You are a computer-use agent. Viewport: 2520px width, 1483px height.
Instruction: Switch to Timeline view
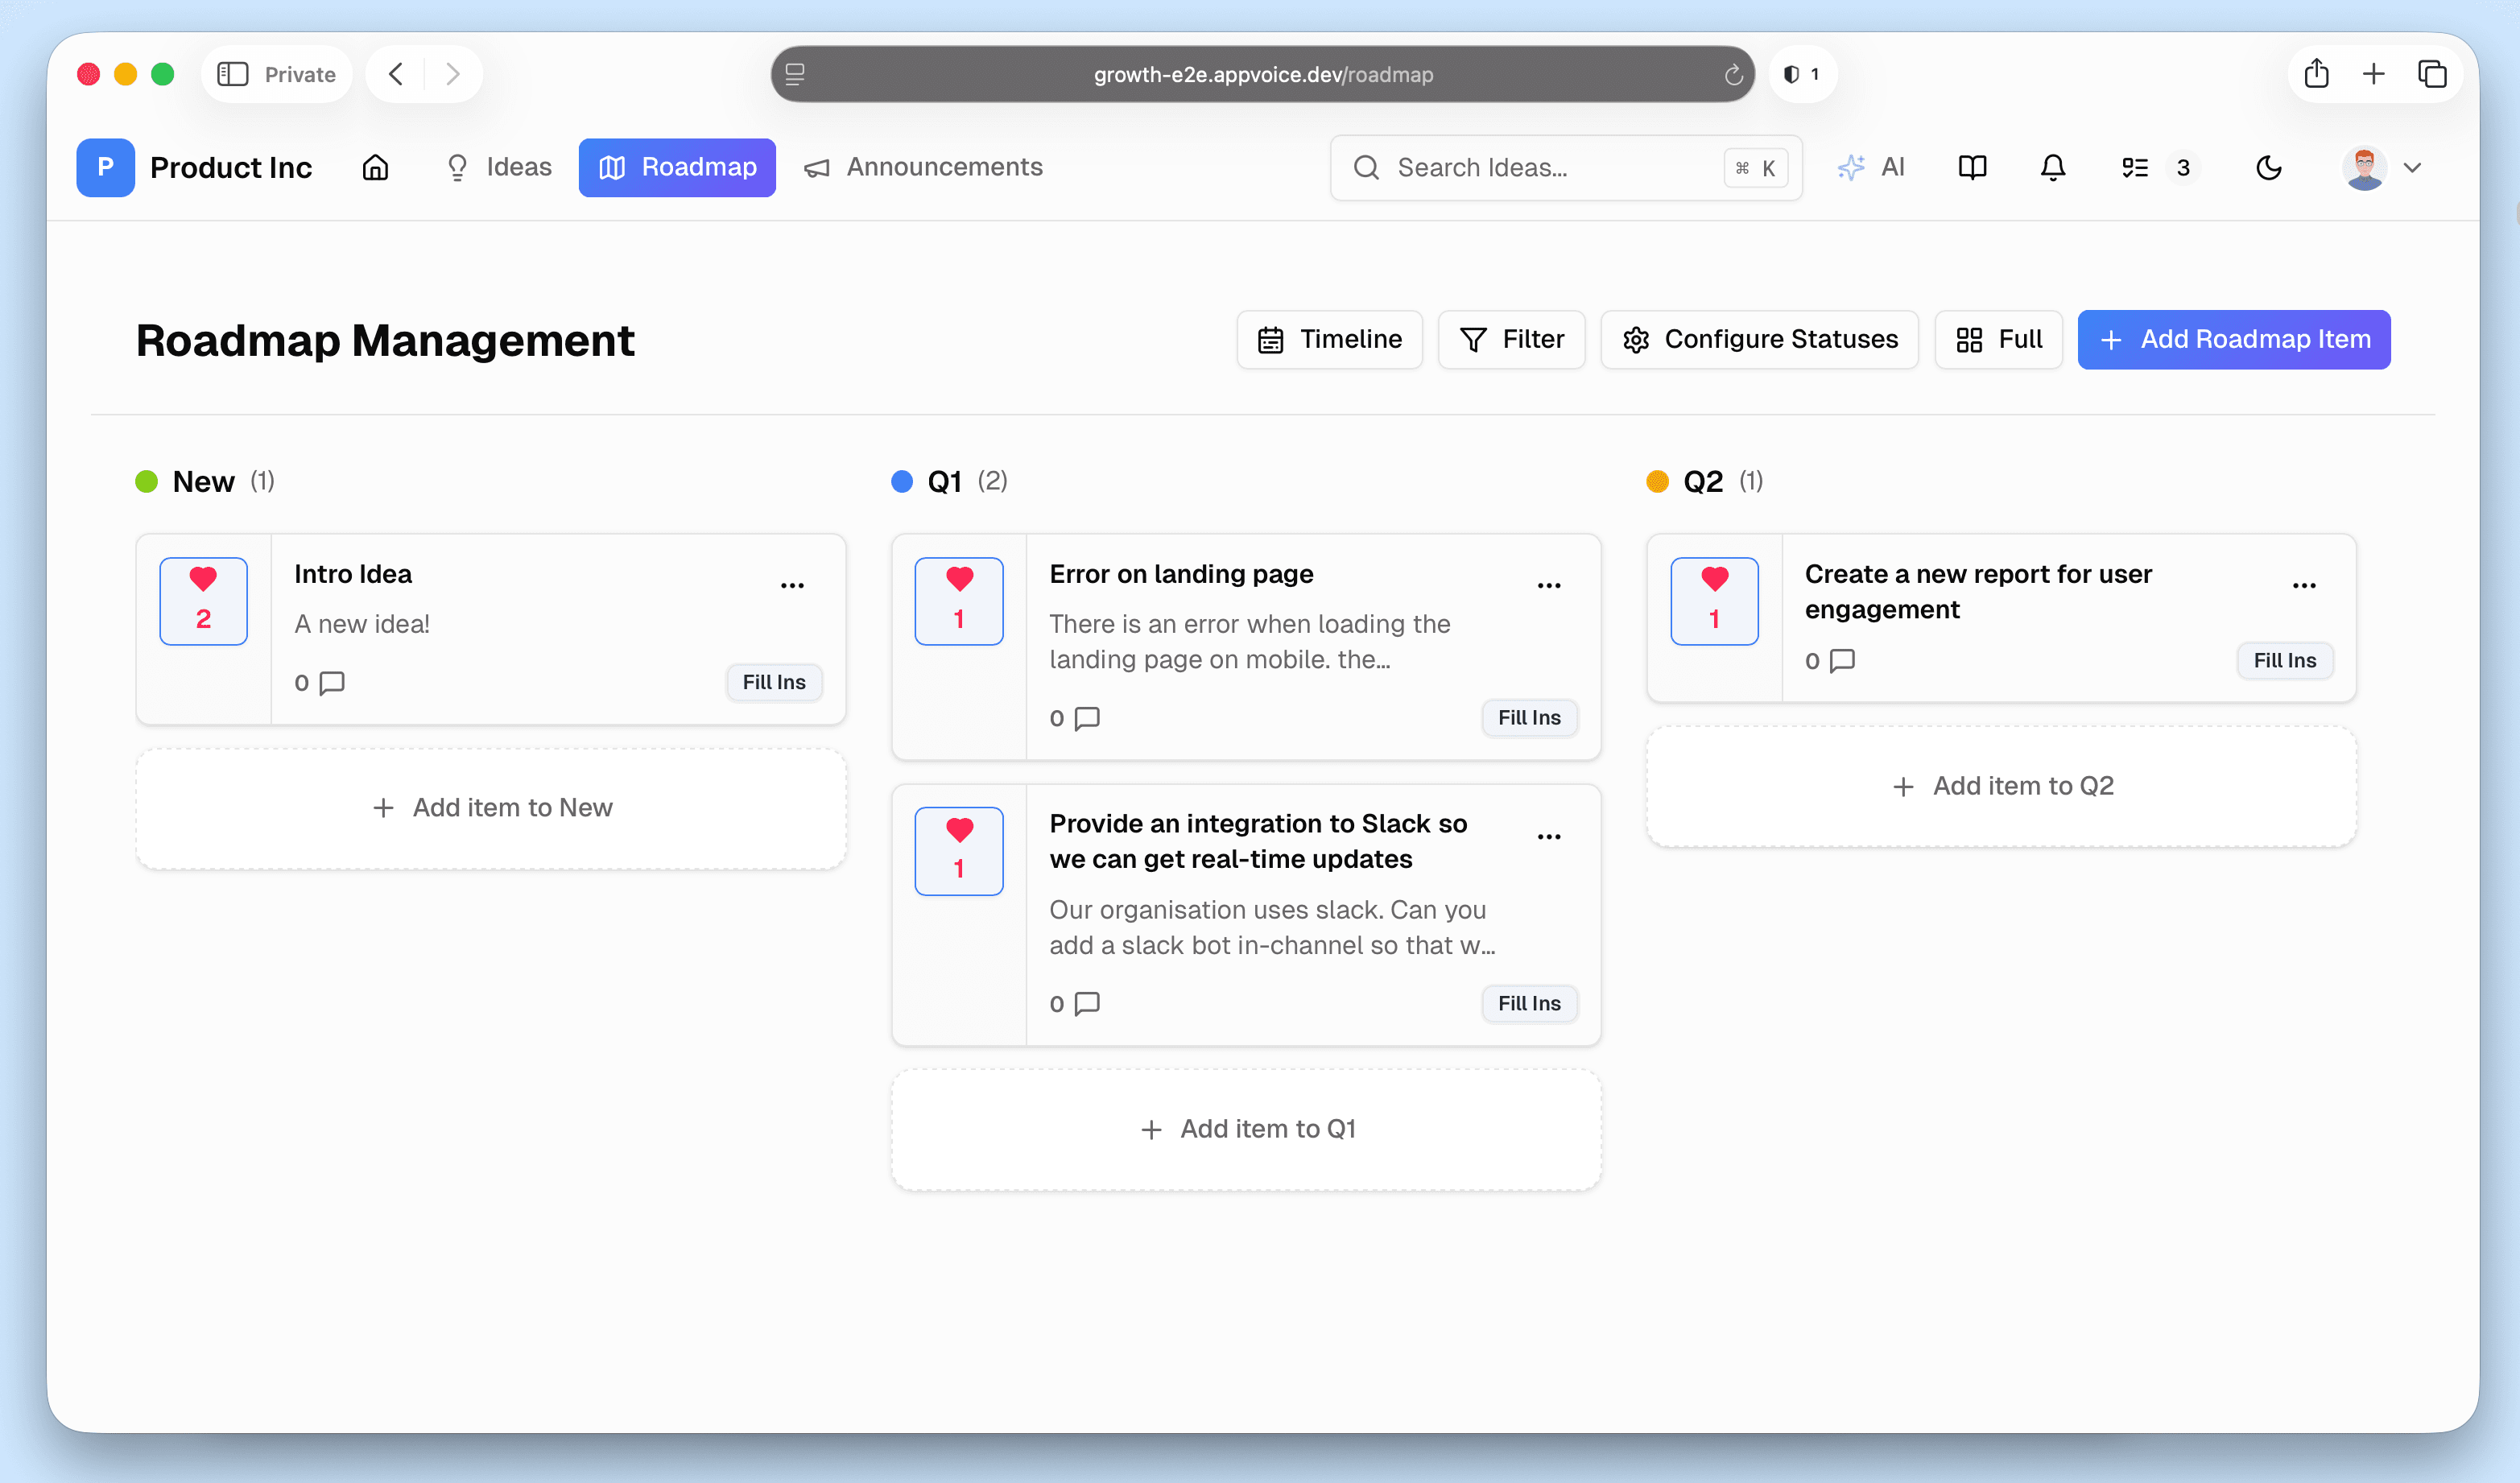click(x=1329, y=339)
